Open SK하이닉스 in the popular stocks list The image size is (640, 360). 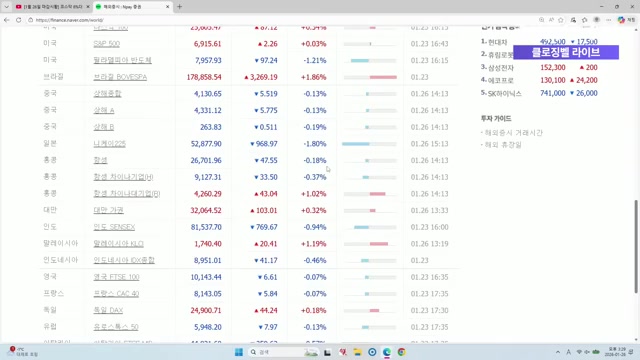tap(504, 93)
